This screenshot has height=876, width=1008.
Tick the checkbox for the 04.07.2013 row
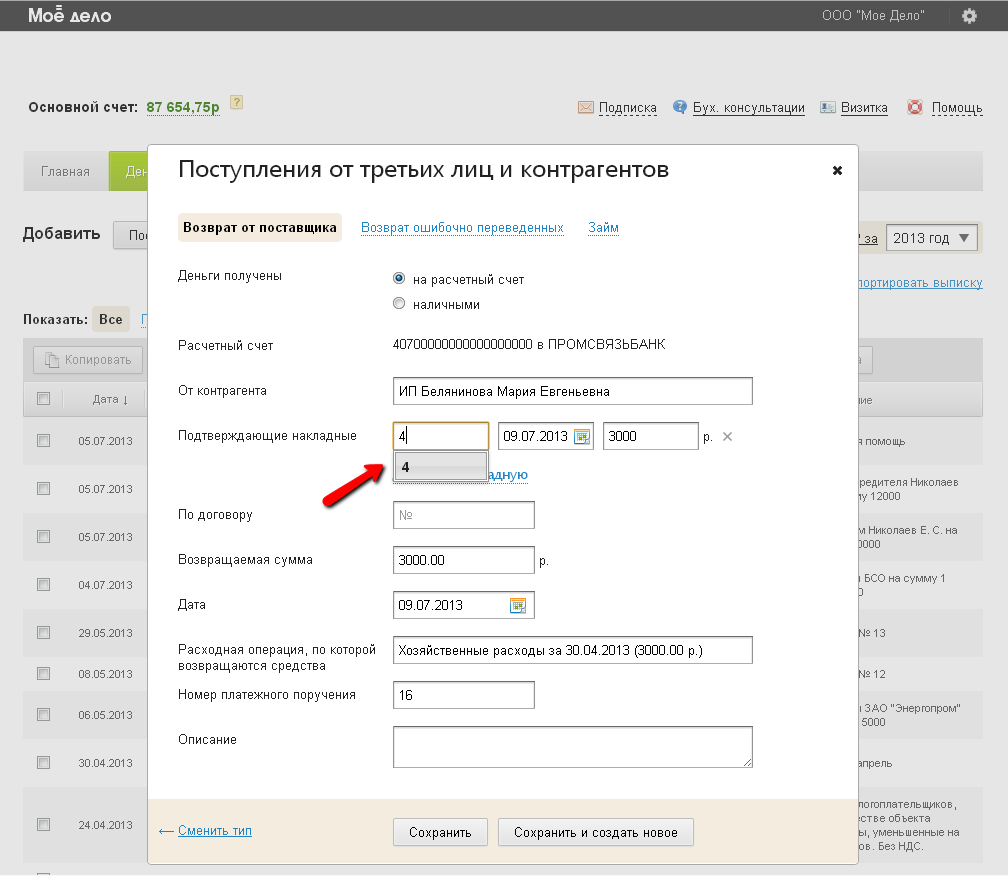click(43, 584)
